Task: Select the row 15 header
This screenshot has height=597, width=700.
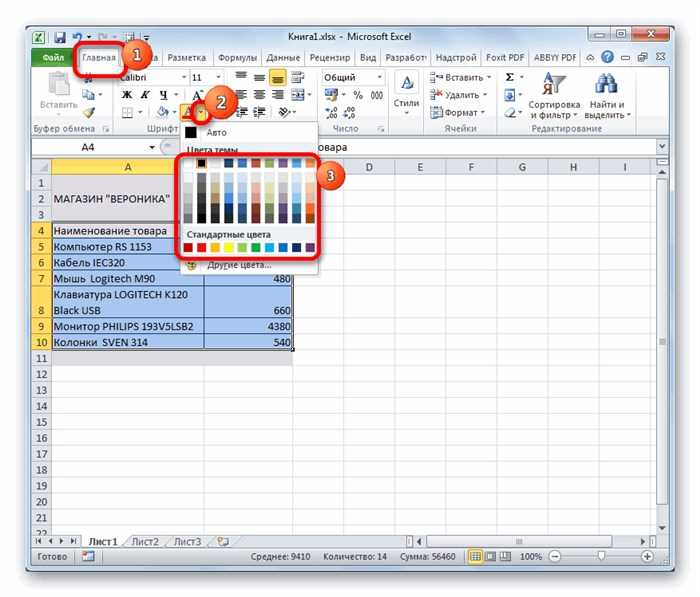Action: click(42, 422)
